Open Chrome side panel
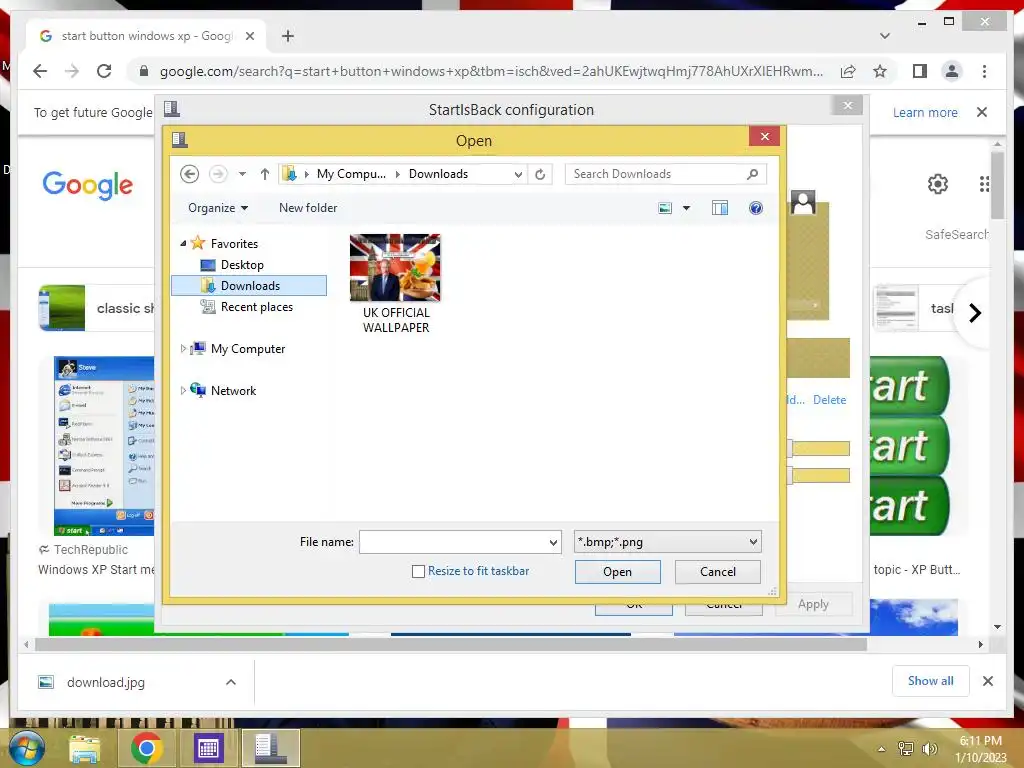 tap(920, 71)
